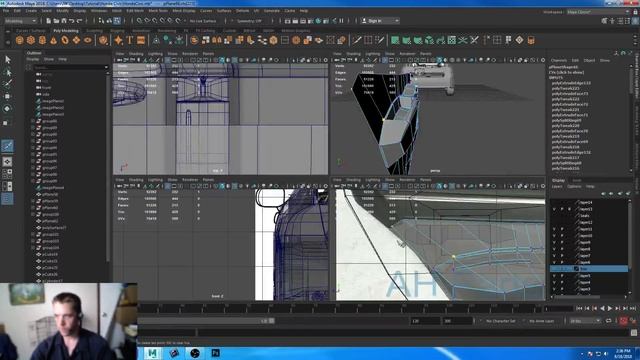
Task: Open Photoshop from the Windows taskbar
Action: tap(215, 353)
